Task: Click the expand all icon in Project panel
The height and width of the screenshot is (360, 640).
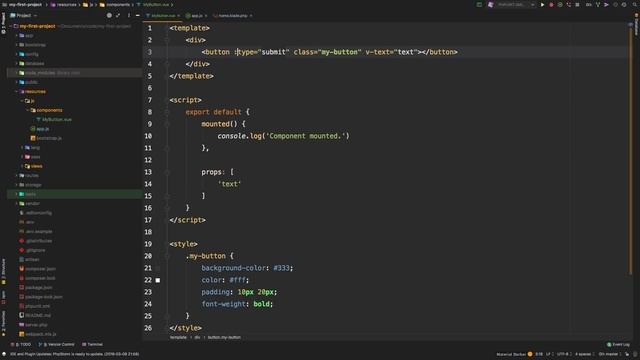Action: point(118,16)
